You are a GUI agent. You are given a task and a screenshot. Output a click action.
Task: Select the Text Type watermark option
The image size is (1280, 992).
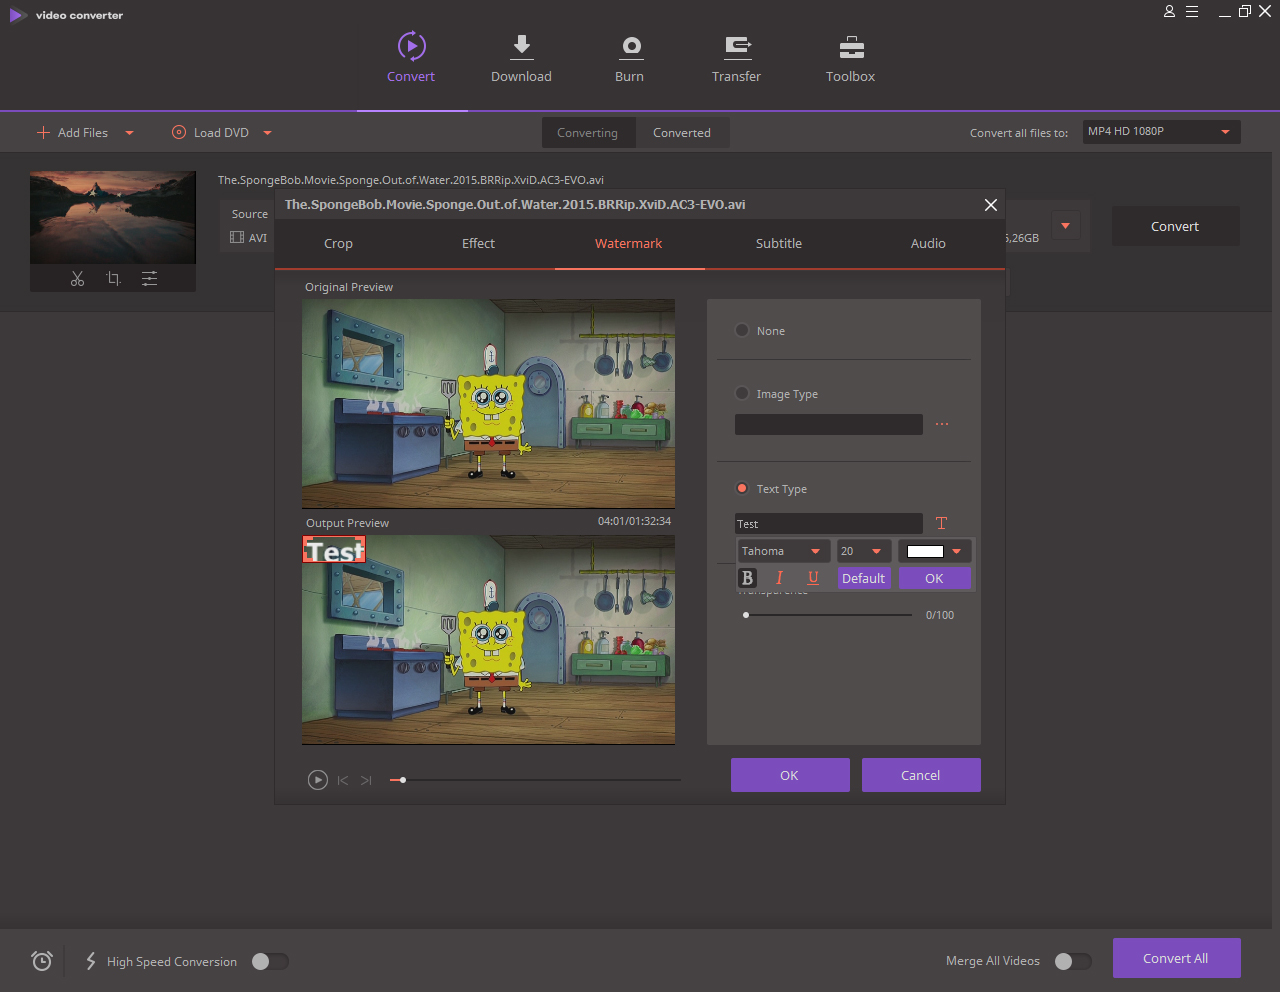tap(742, 488)
